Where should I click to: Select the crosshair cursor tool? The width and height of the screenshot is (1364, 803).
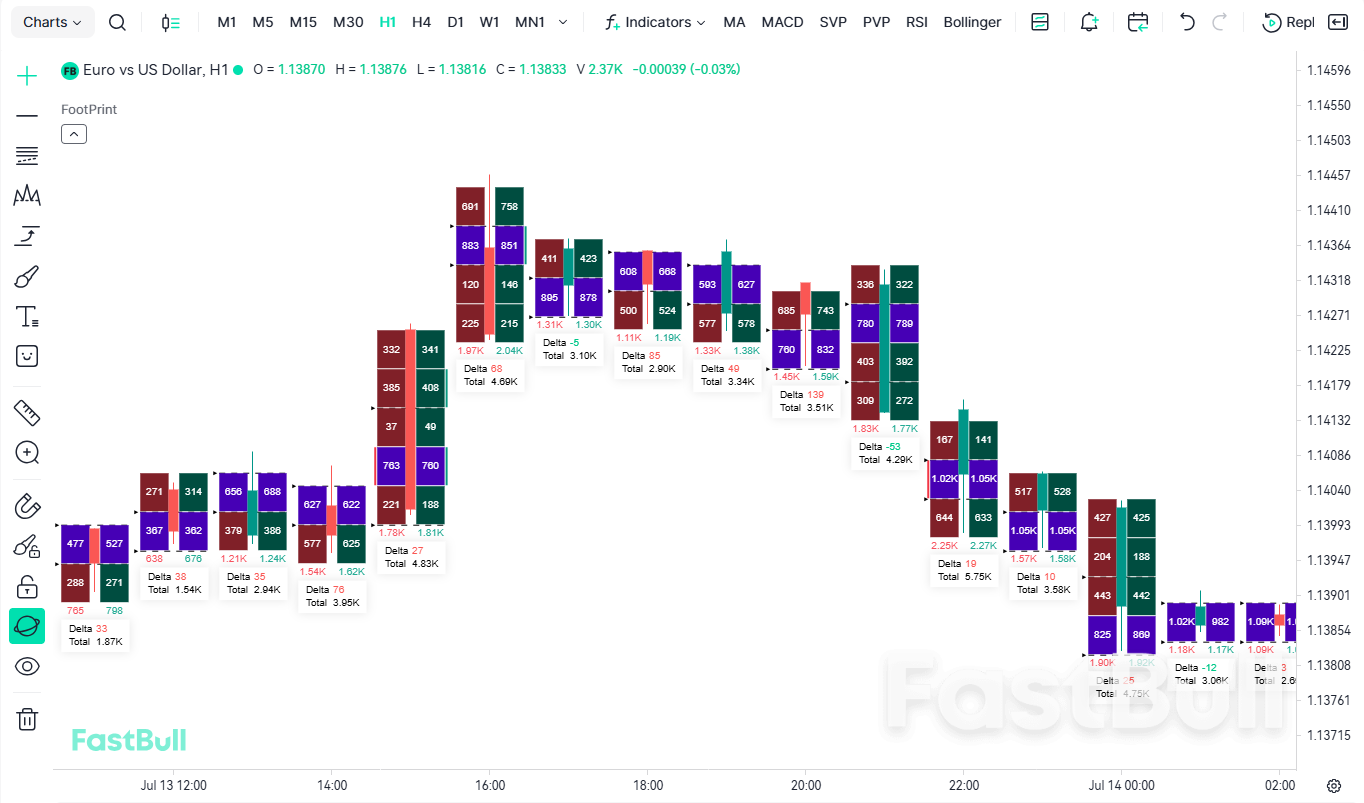click(x=27, y=75)
